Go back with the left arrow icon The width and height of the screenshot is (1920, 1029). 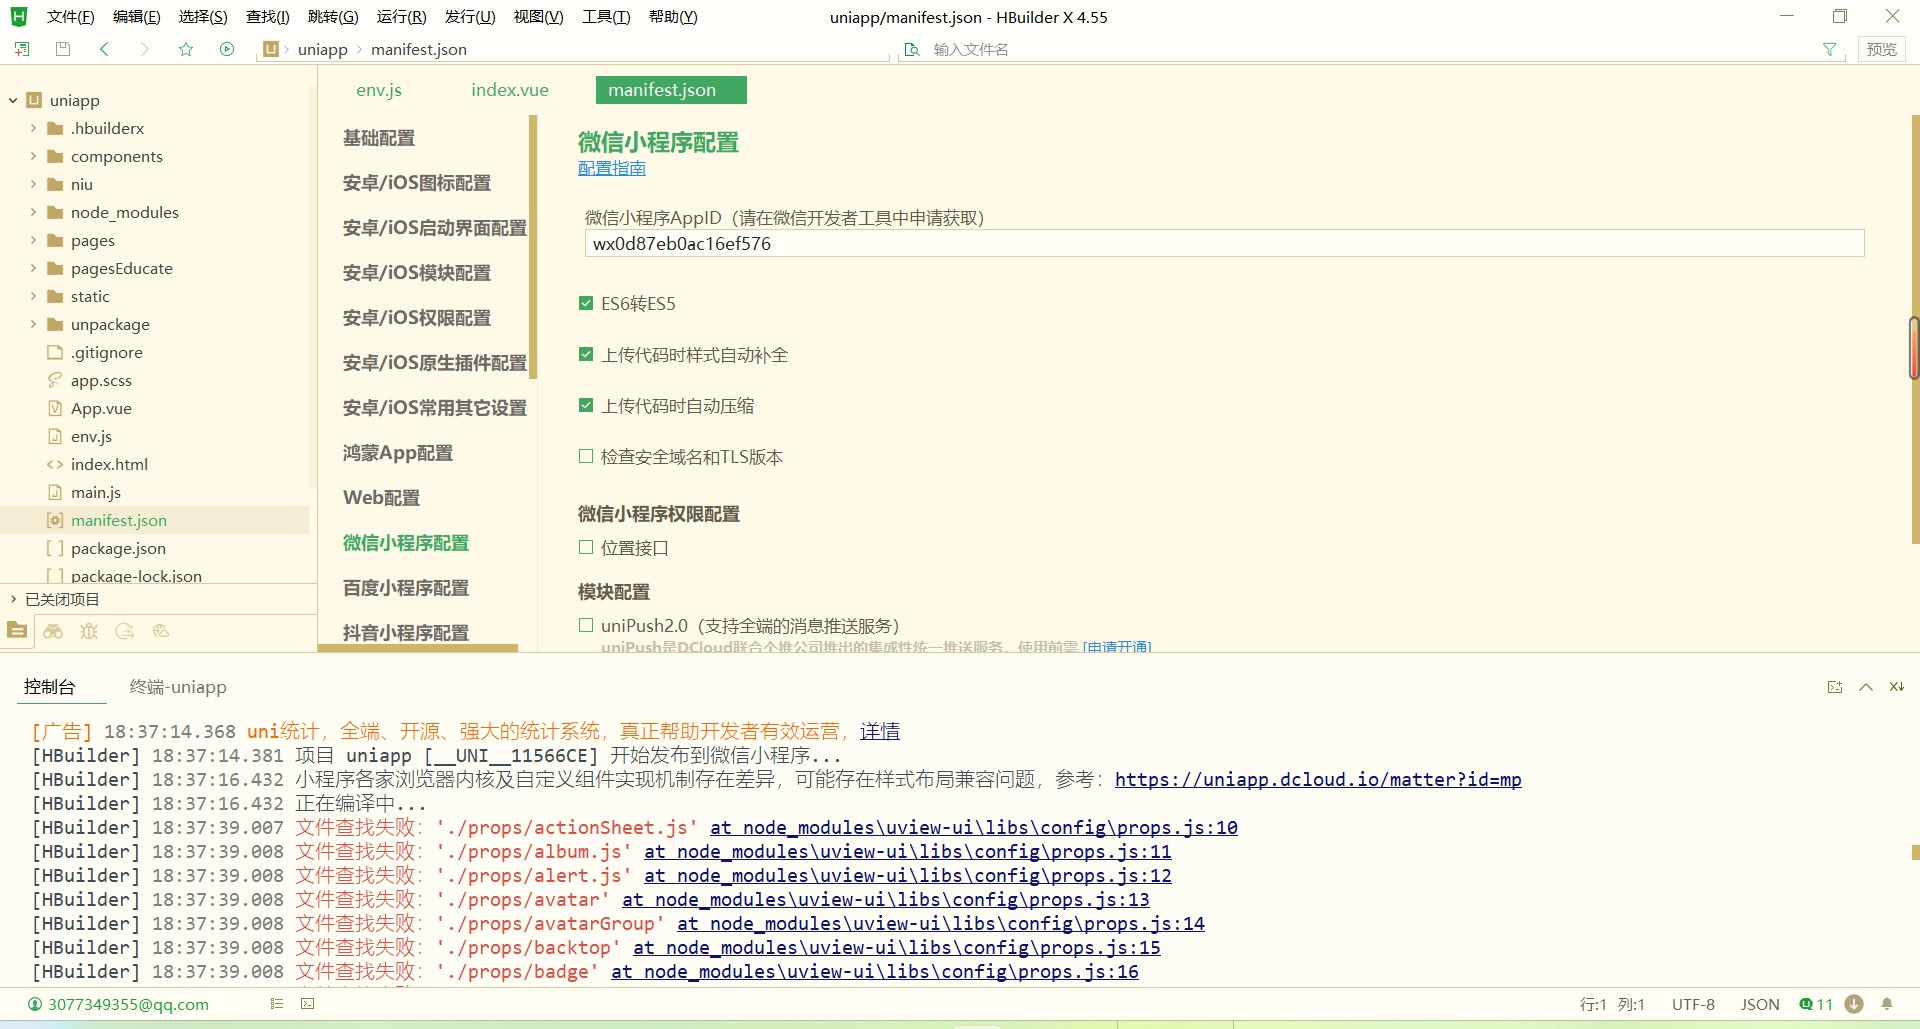pos(104,49)
